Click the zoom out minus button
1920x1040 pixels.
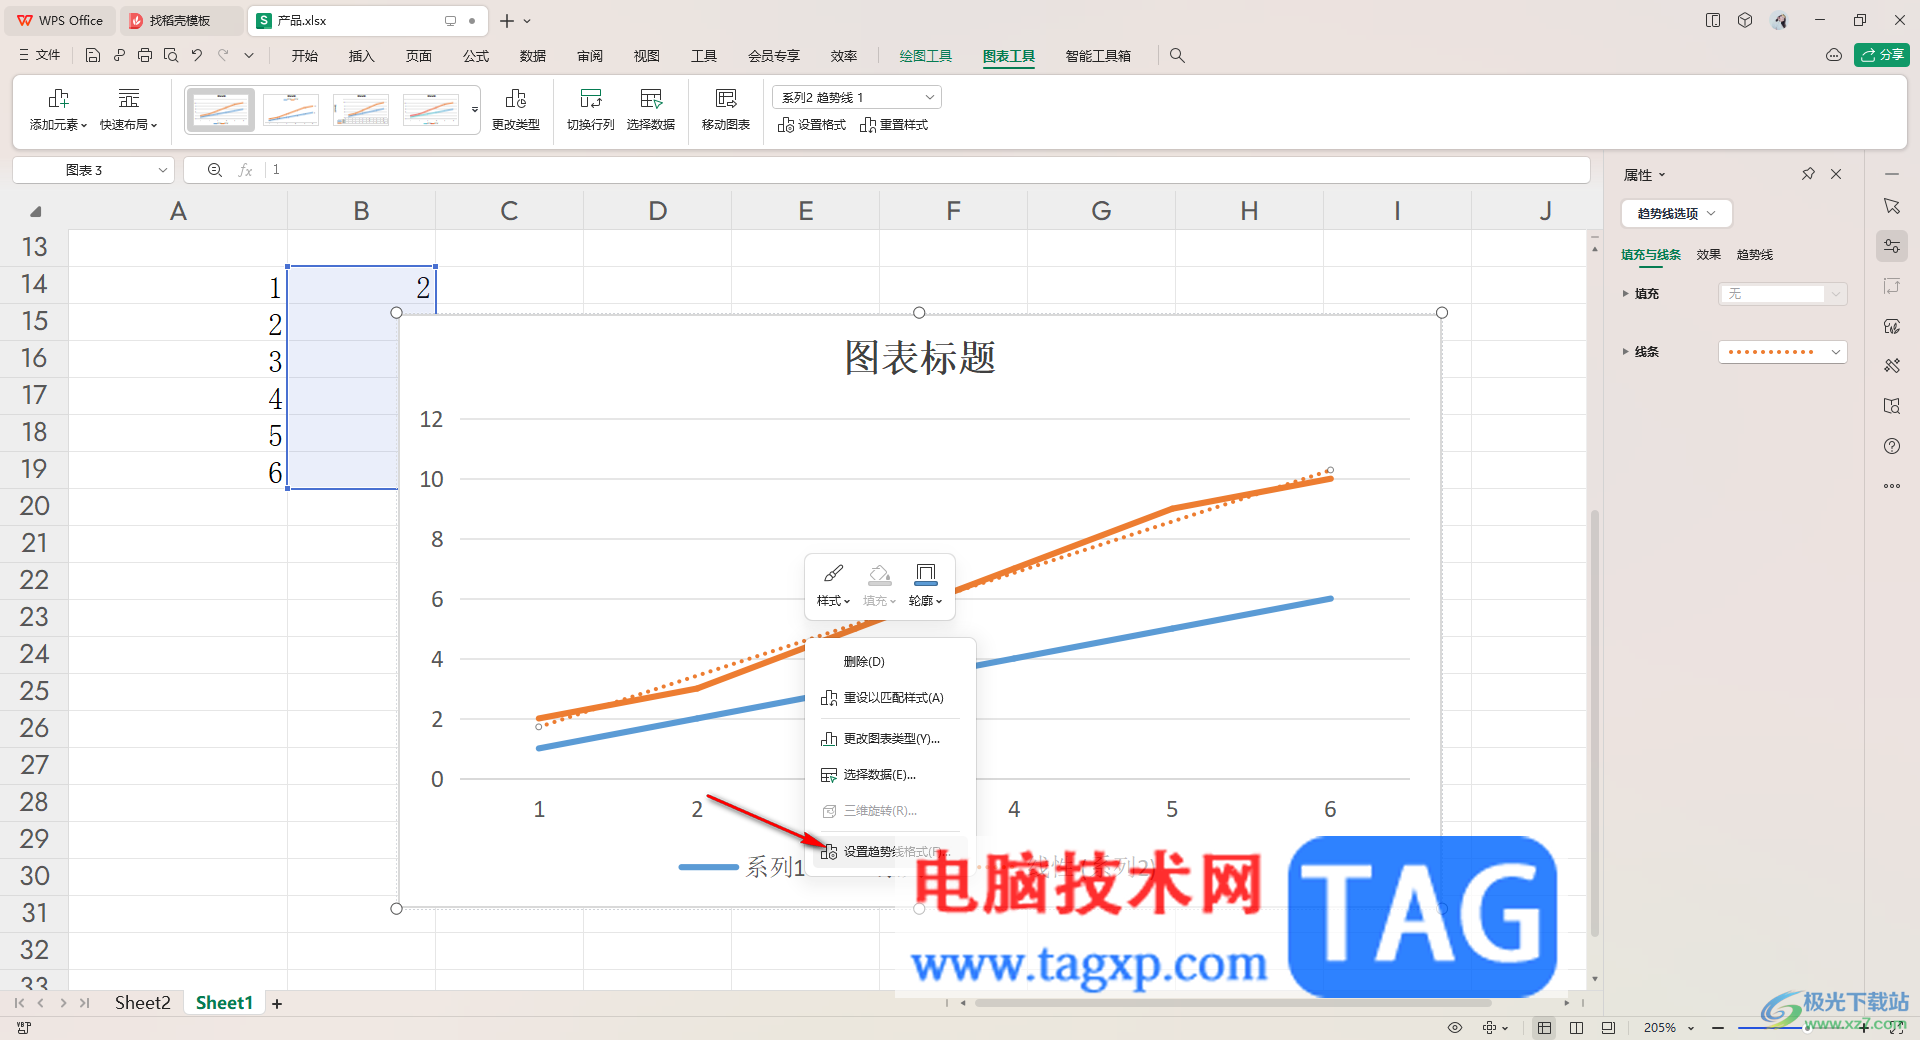pyautogui.click(x=1718, y=1028)
